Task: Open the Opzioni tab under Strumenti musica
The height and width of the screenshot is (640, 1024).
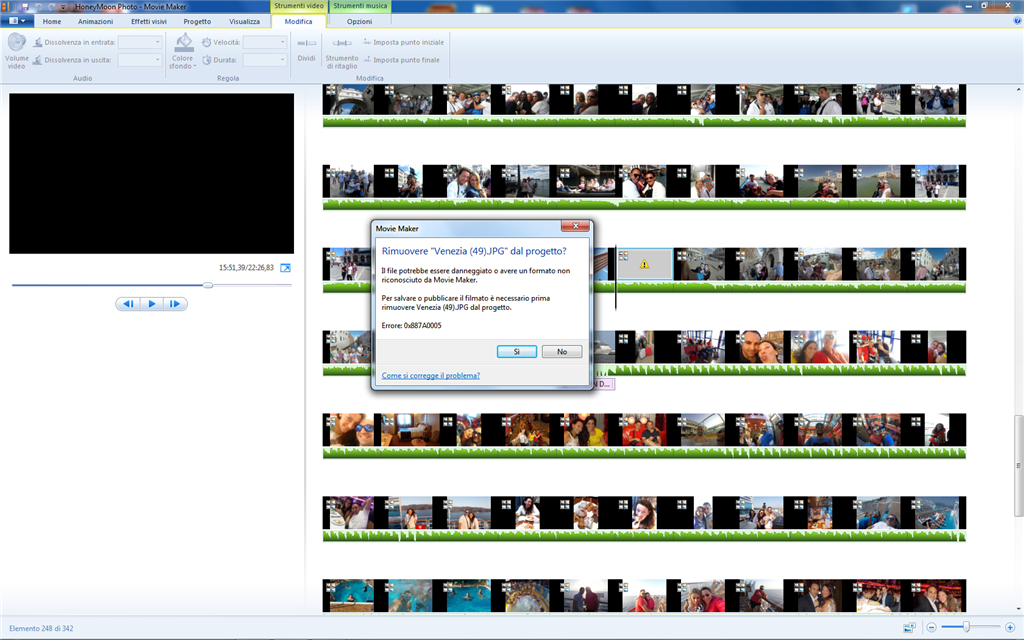Action: (x=359, y=22)
